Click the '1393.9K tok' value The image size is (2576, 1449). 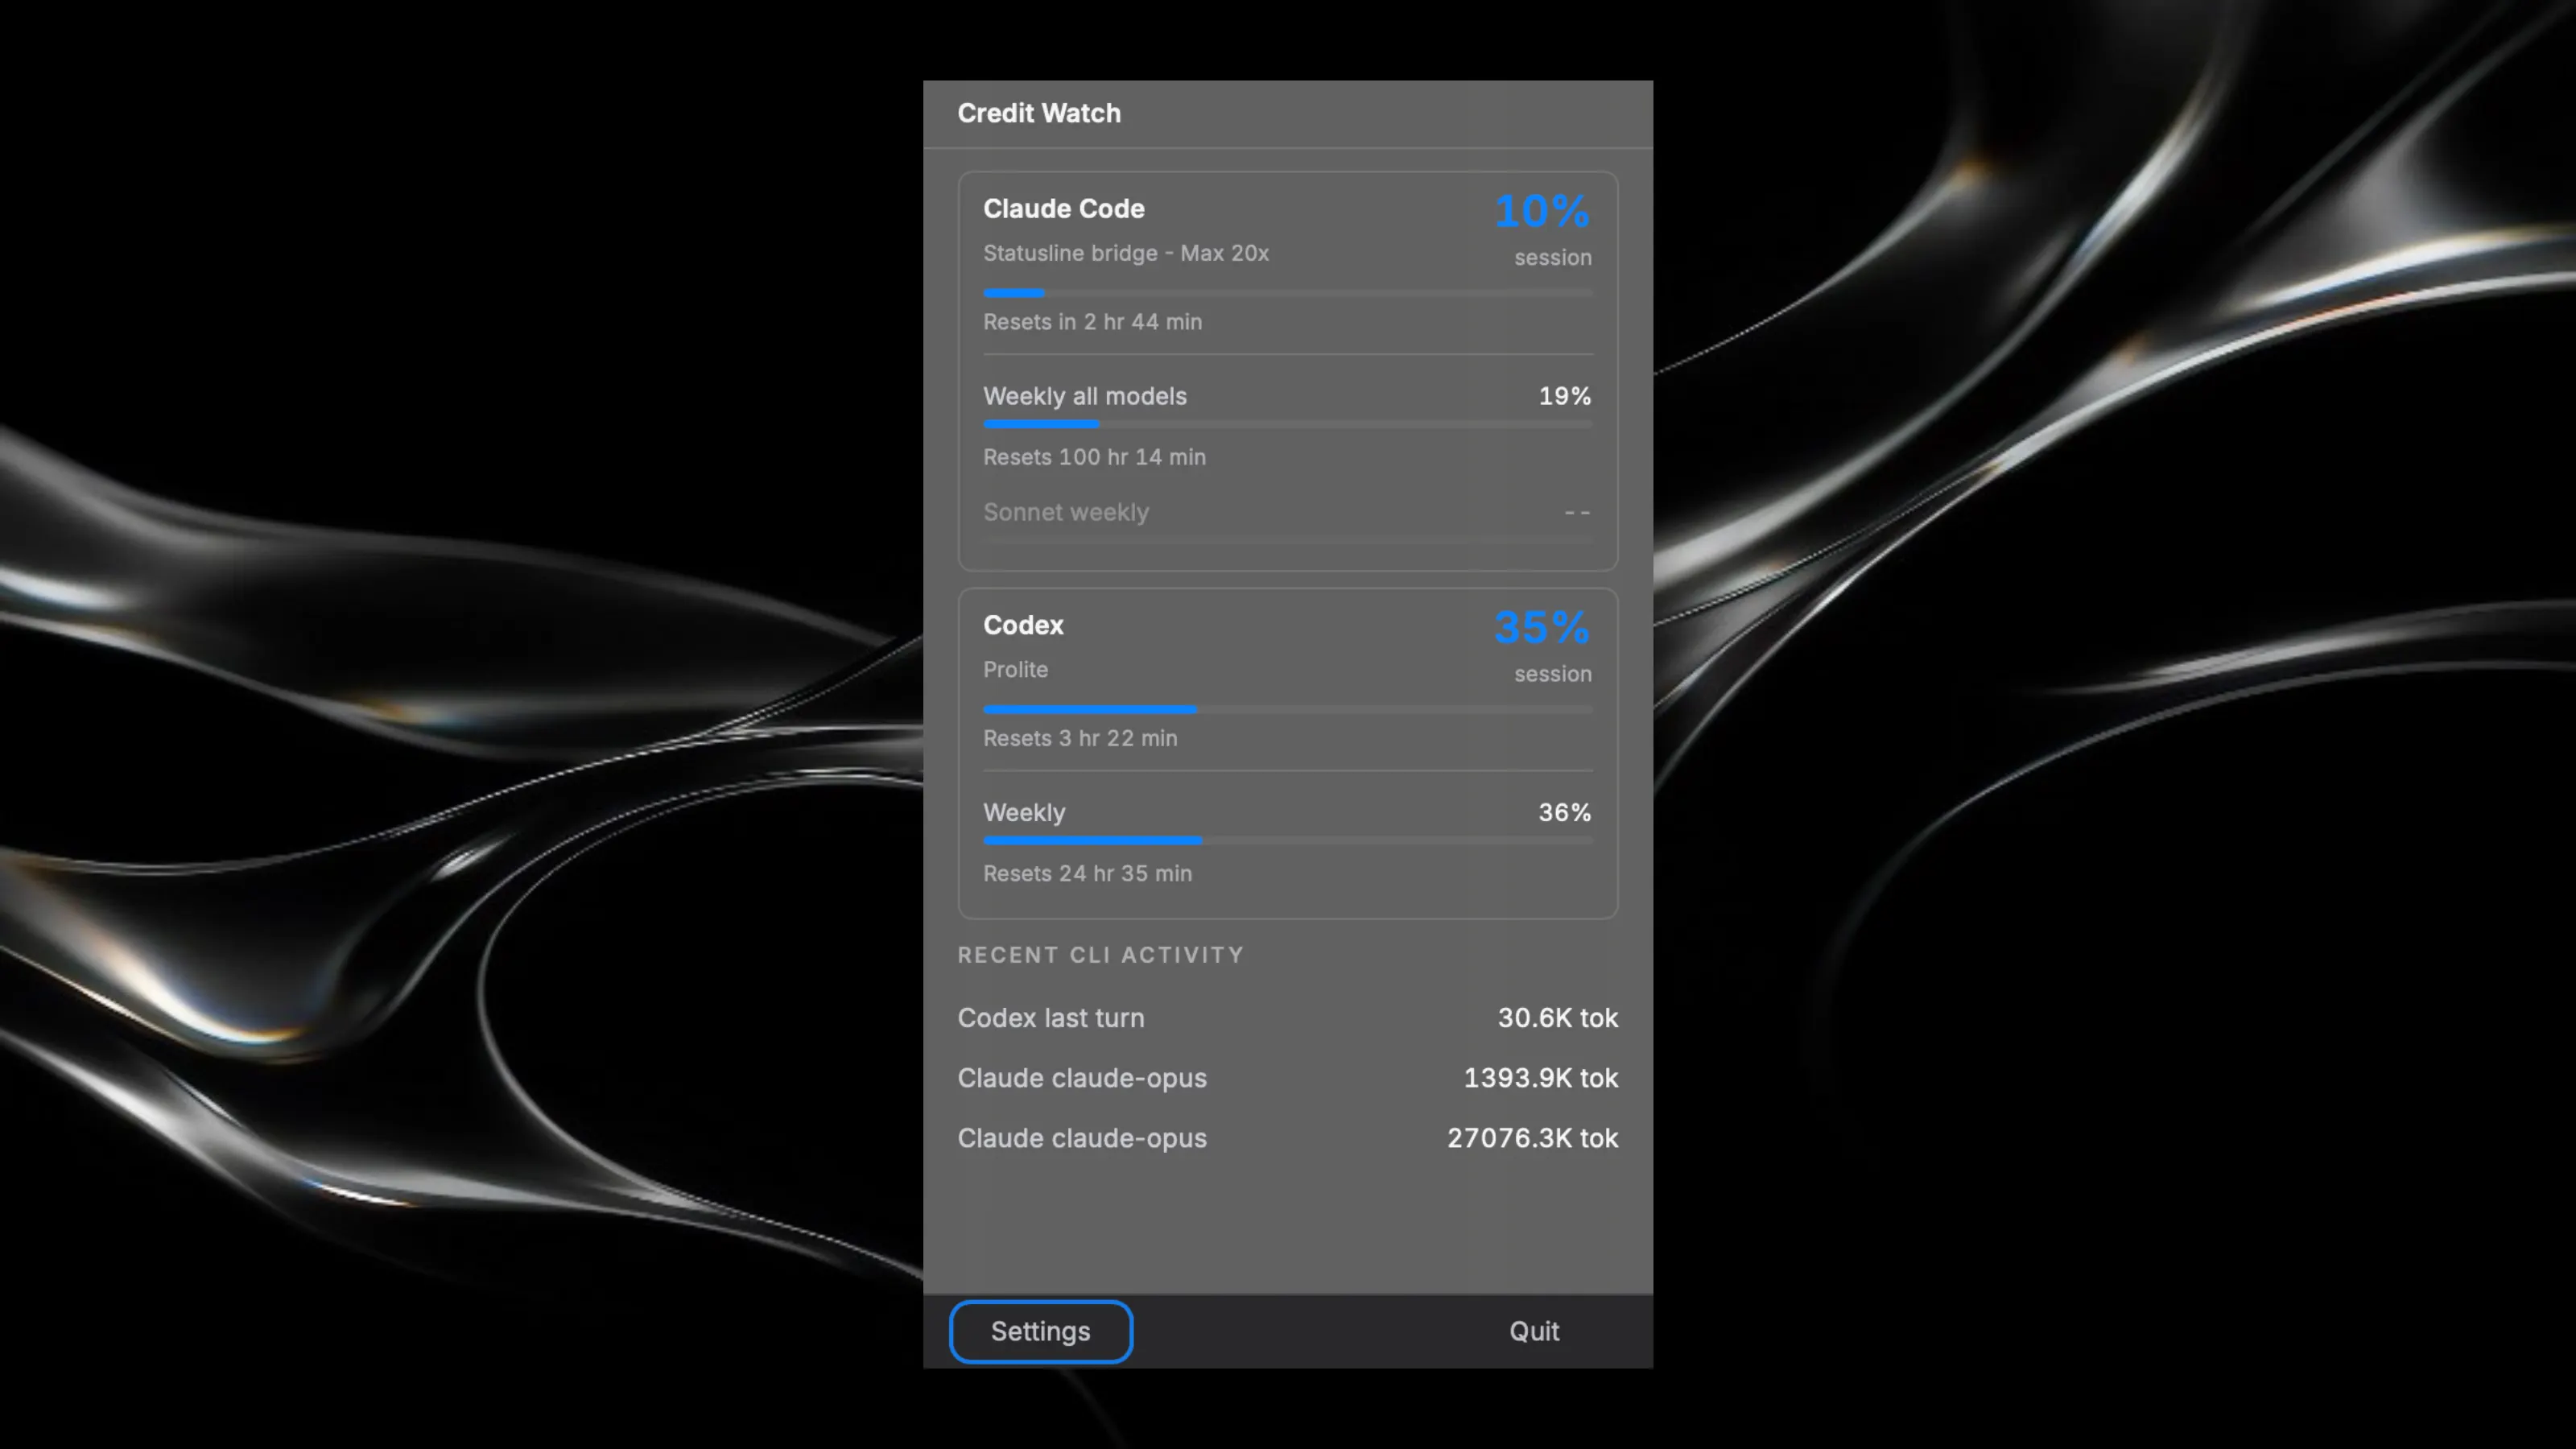(x=1540, y=1078)
